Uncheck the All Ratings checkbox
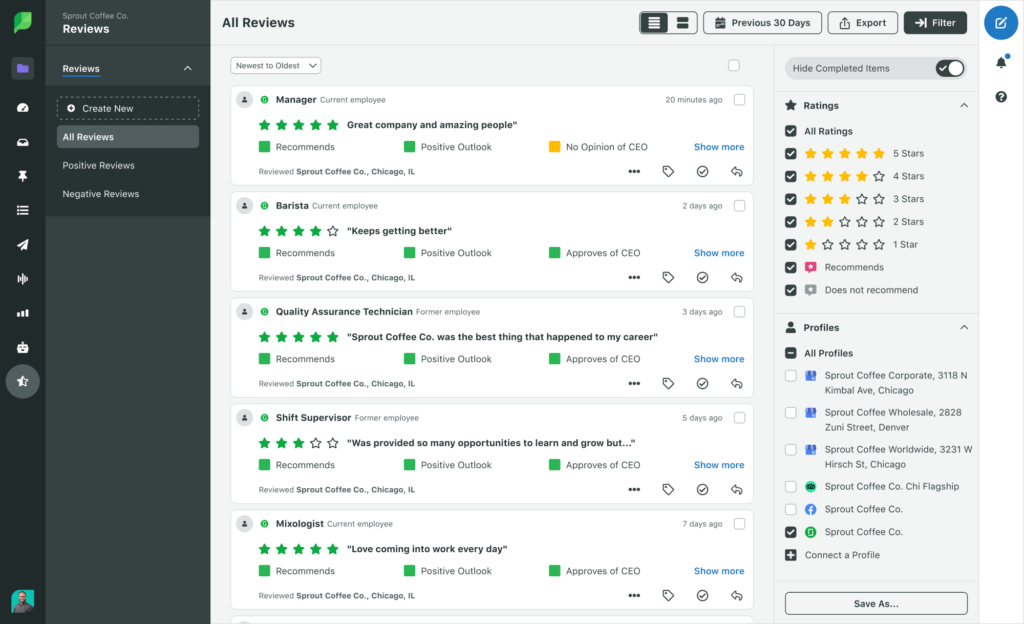The width and height of the screenshot is (1024, 624). pyautogui.click(x=791, y=131)
